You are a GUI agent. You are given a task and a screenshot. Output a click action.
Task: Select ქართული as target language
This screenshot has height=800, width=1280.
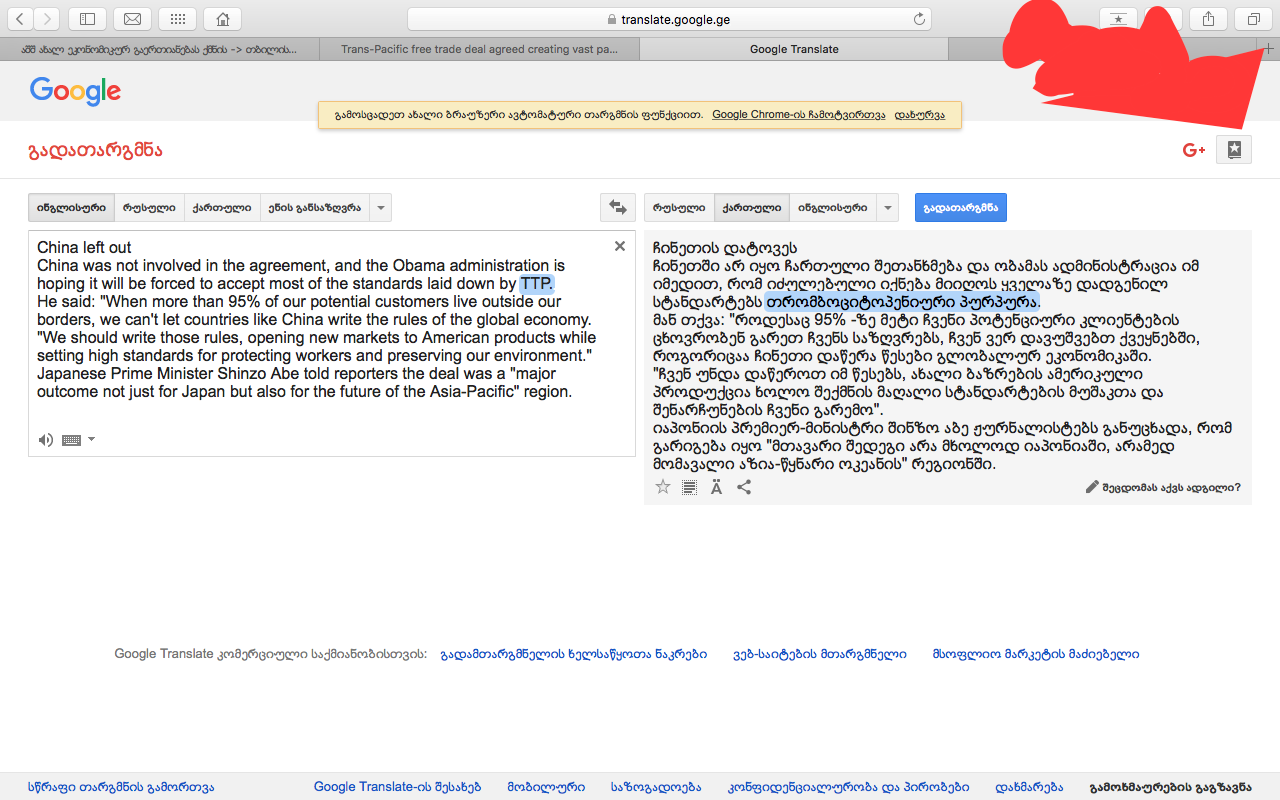pos(751,208)
